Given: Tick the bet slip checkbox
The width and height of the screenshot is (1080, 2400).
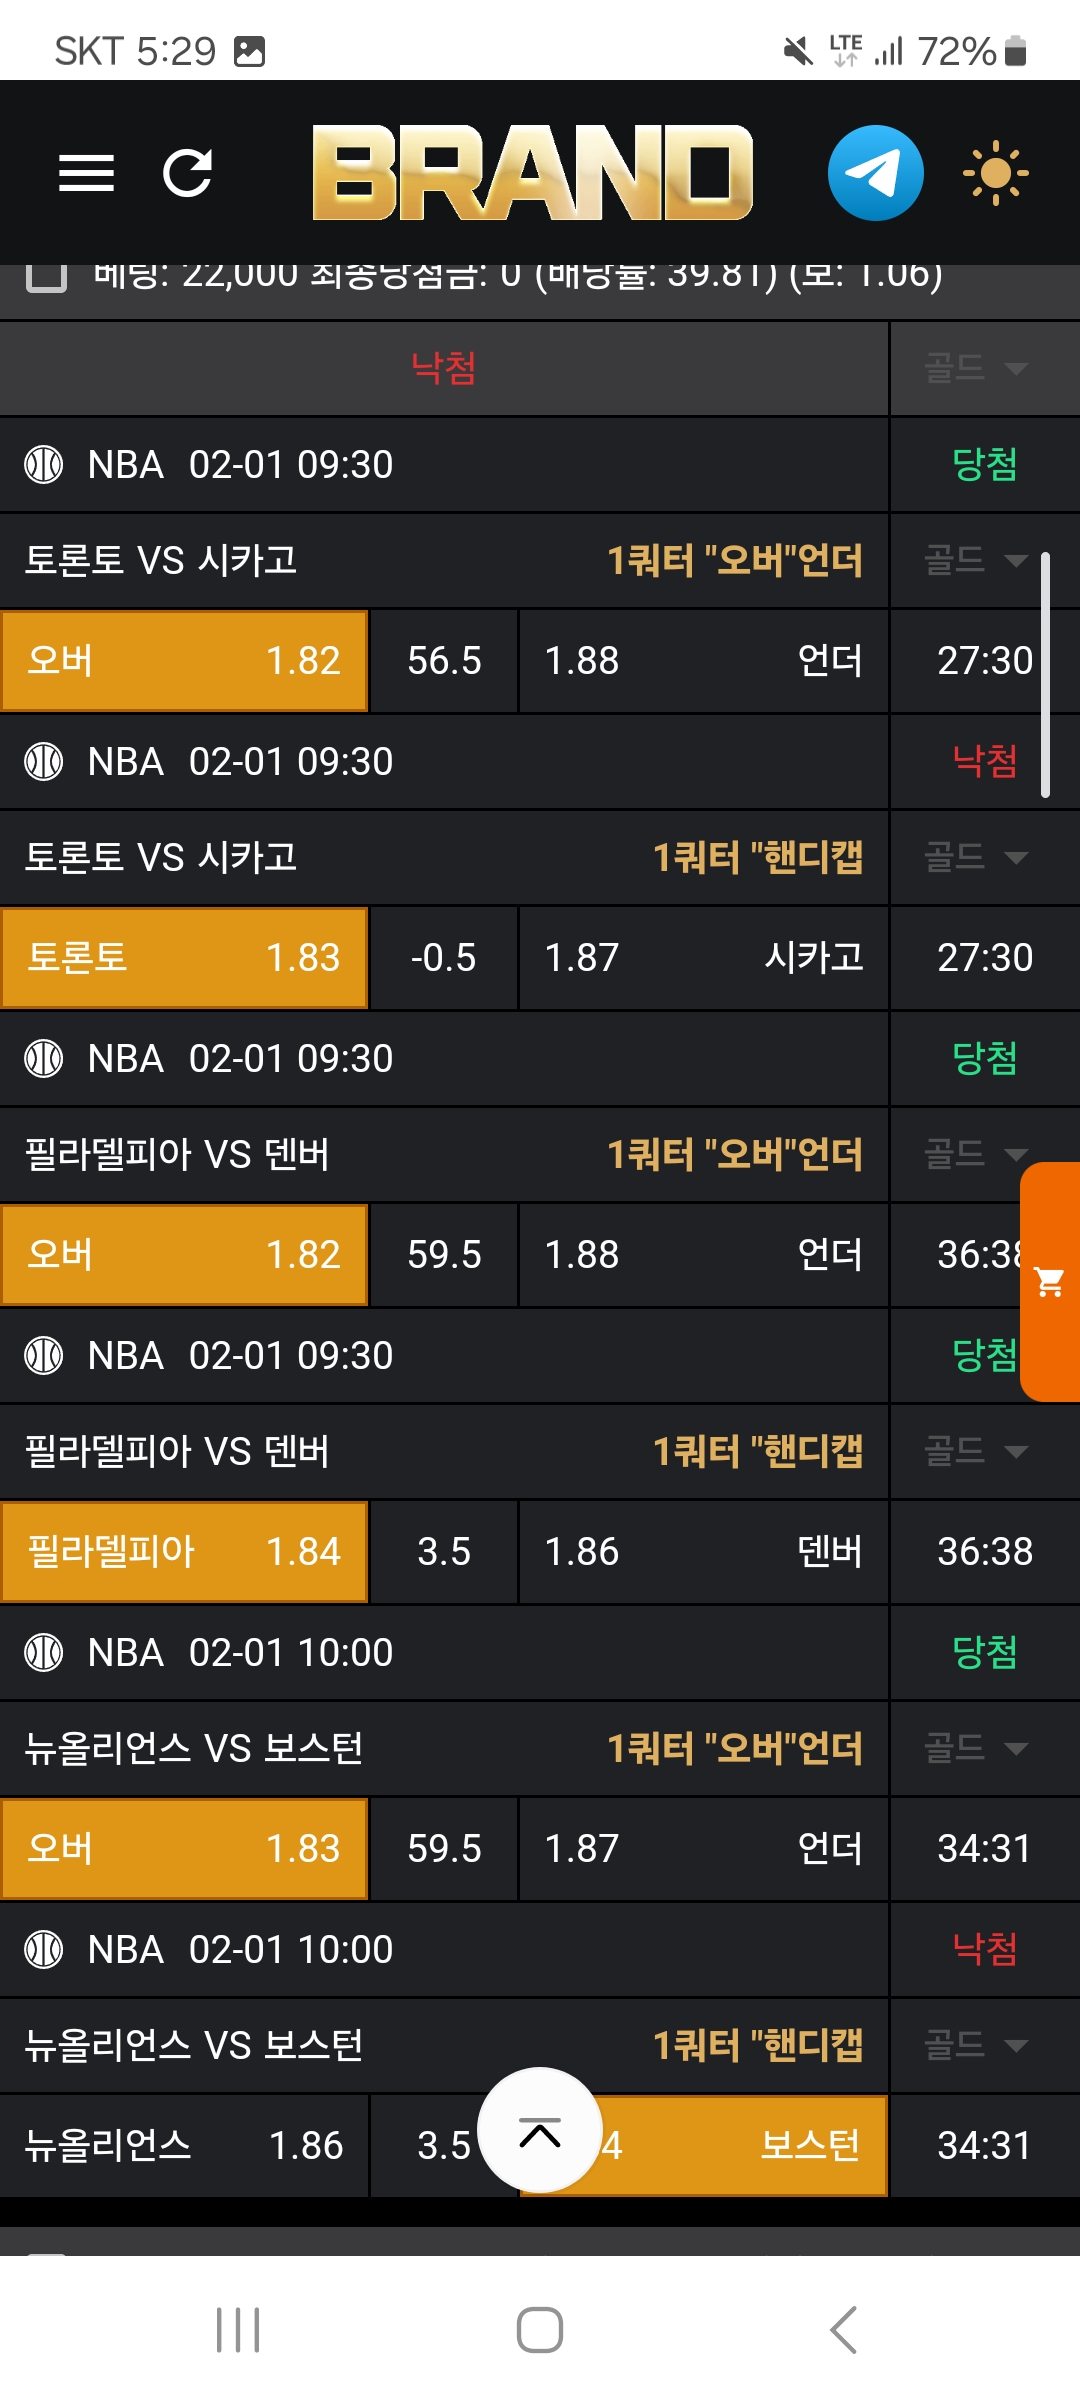Looking at the screenshot, I should 46,275.
